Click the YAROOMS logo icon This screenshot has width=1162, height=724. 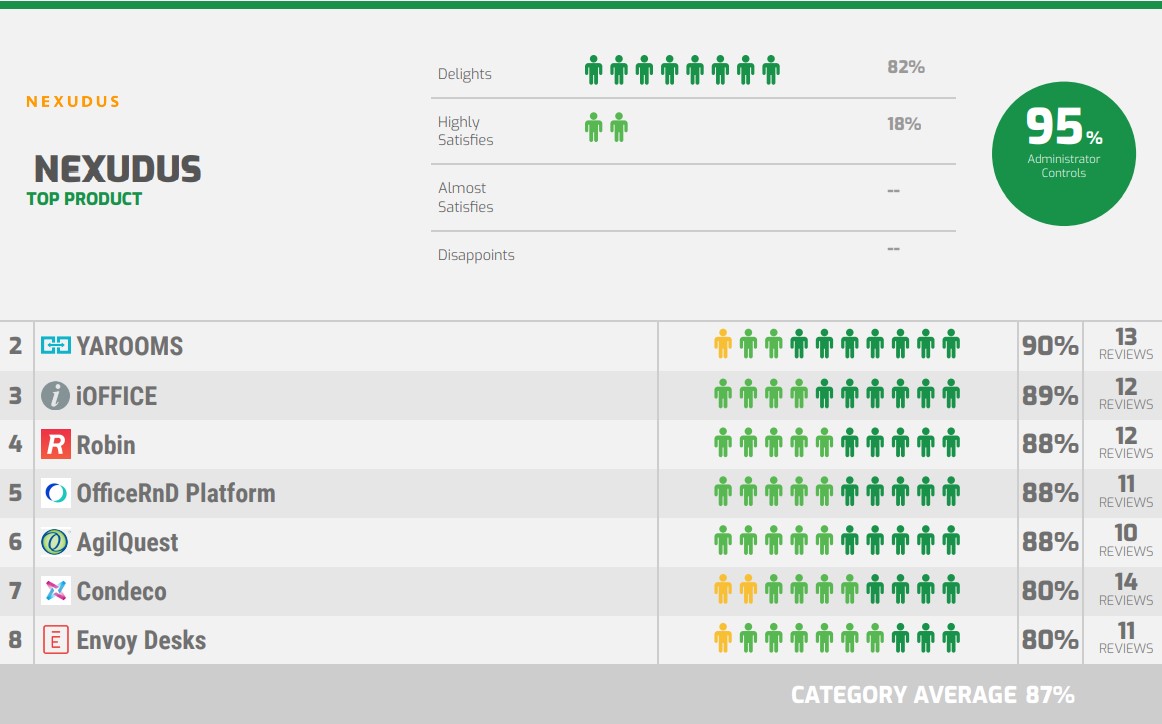(56, 345)
